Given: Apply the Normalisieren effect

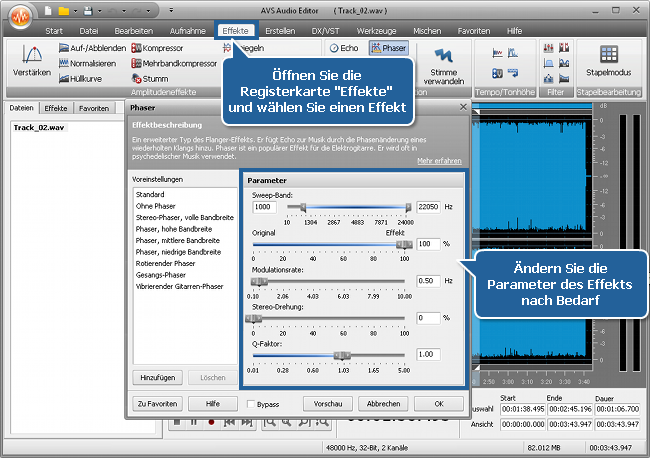Looking at the screenshot, I should tap(86, 62).
